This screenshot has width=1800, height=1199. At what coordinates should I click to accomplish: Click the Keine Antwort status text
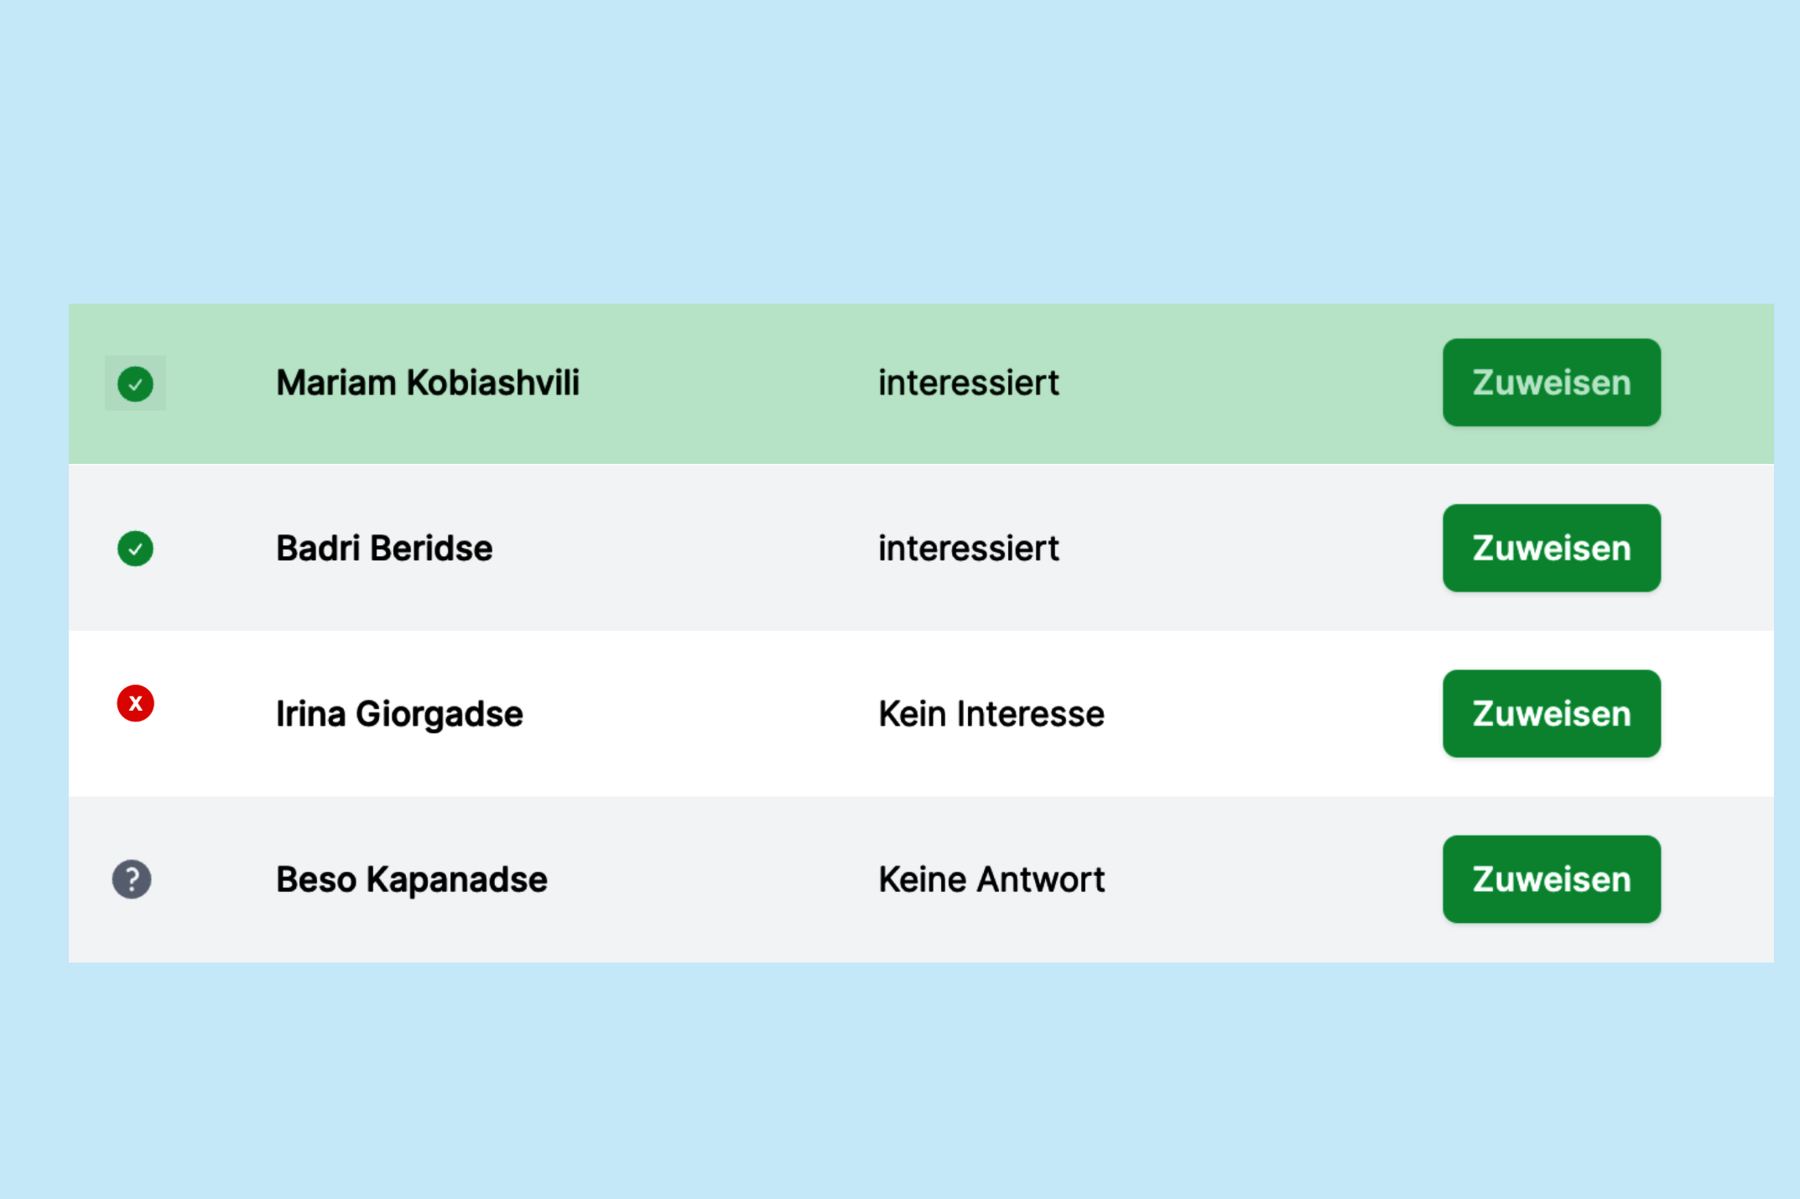click(991, 879)
